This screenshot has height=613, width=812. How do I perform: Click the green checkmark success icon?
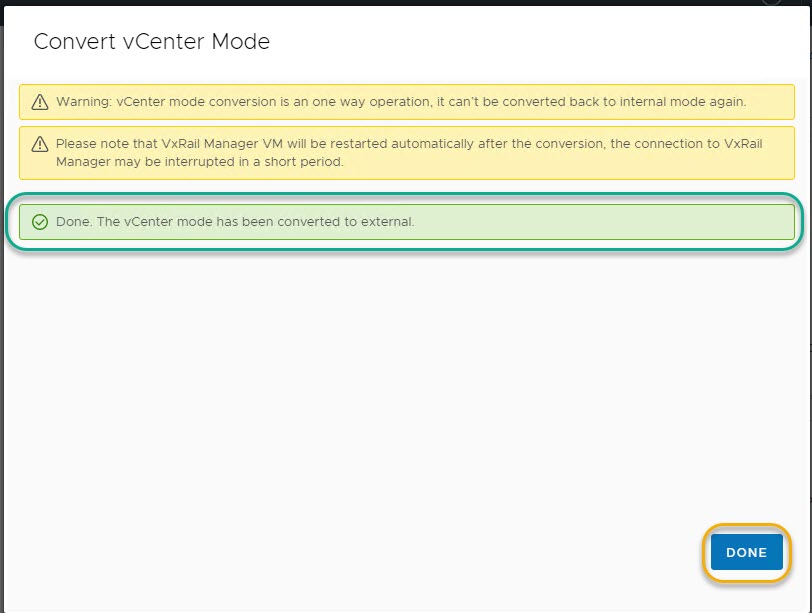tap(40, 222)
